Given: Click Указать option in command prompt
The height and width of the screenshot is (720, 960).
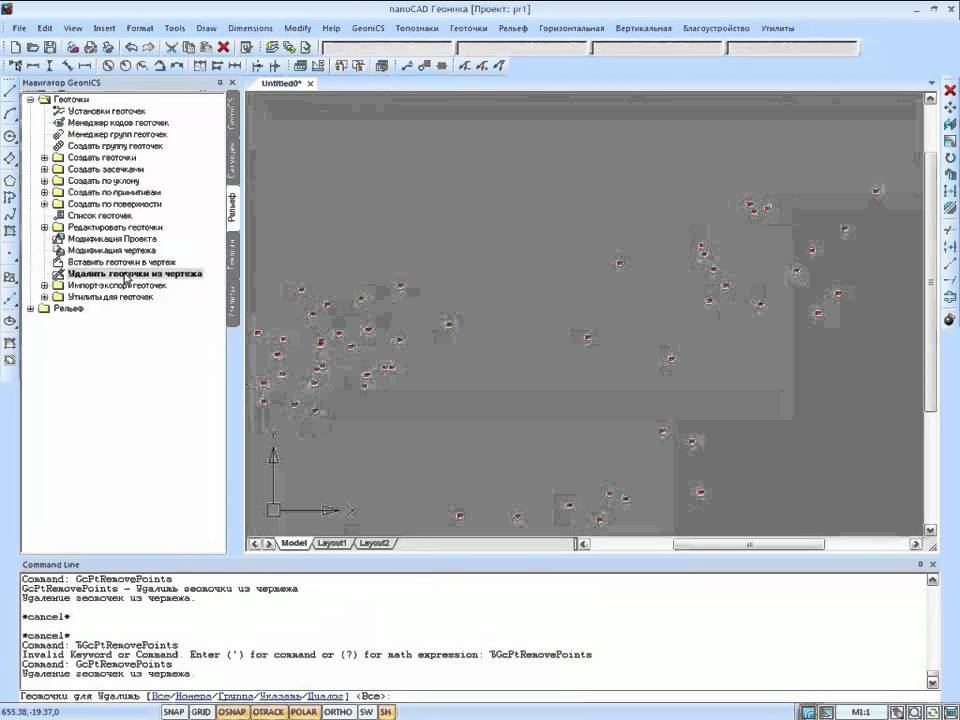Looking at the screenshot, I should (x=280, y=696).
